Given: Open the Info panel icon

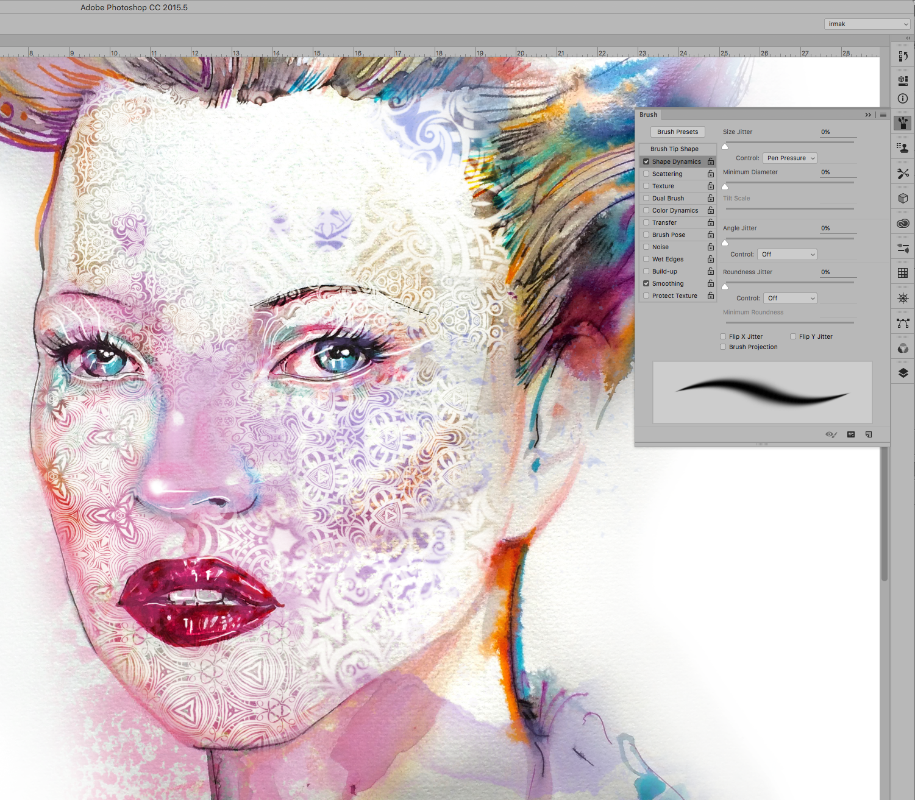Looking at the screenshot, I should click(903, 99).
